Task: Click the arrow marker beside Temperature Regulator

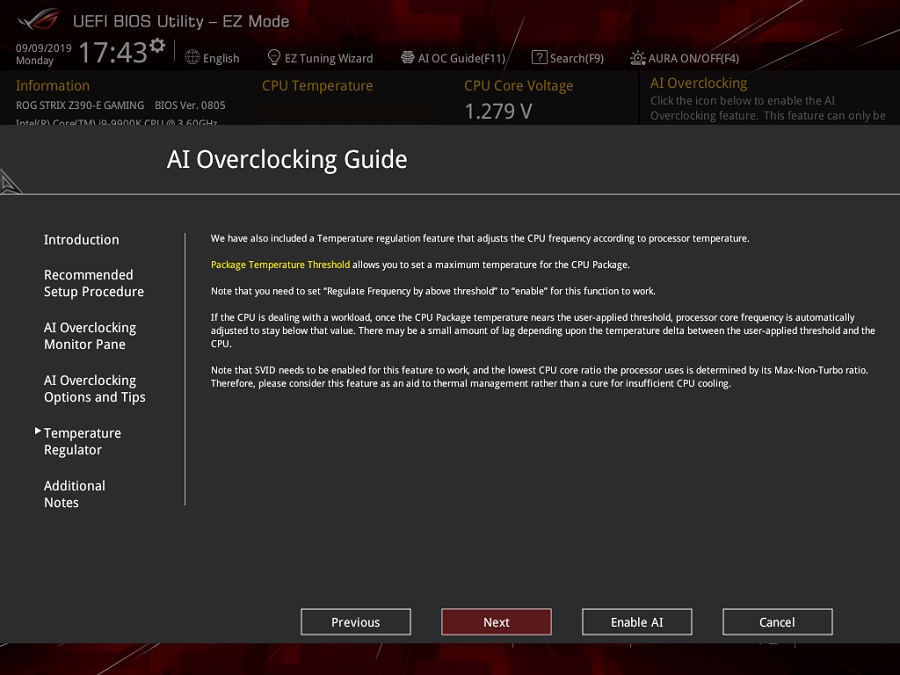Action: (x=38, y=430)
